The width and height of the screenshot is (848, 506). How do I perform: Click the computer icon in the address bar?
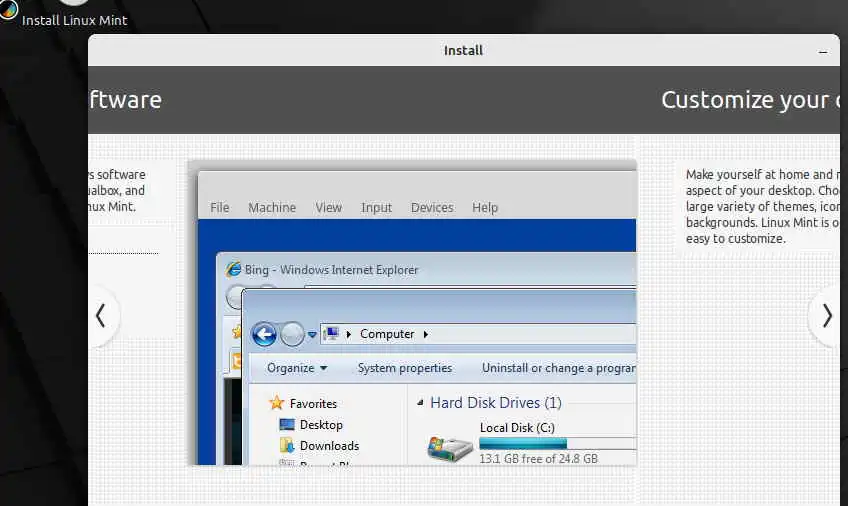point(332,334)
